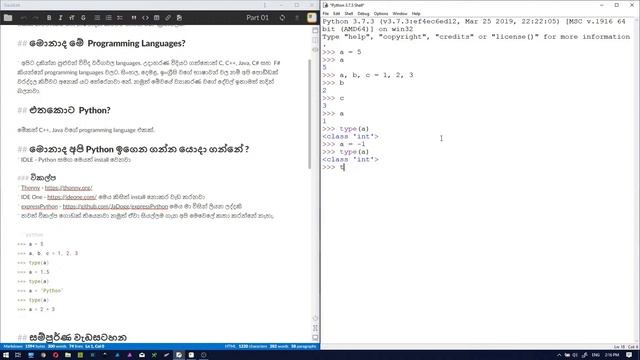Open Shell menu in Python Shell
This screenshot has height=360, width=640.
(x=349, y=13)
